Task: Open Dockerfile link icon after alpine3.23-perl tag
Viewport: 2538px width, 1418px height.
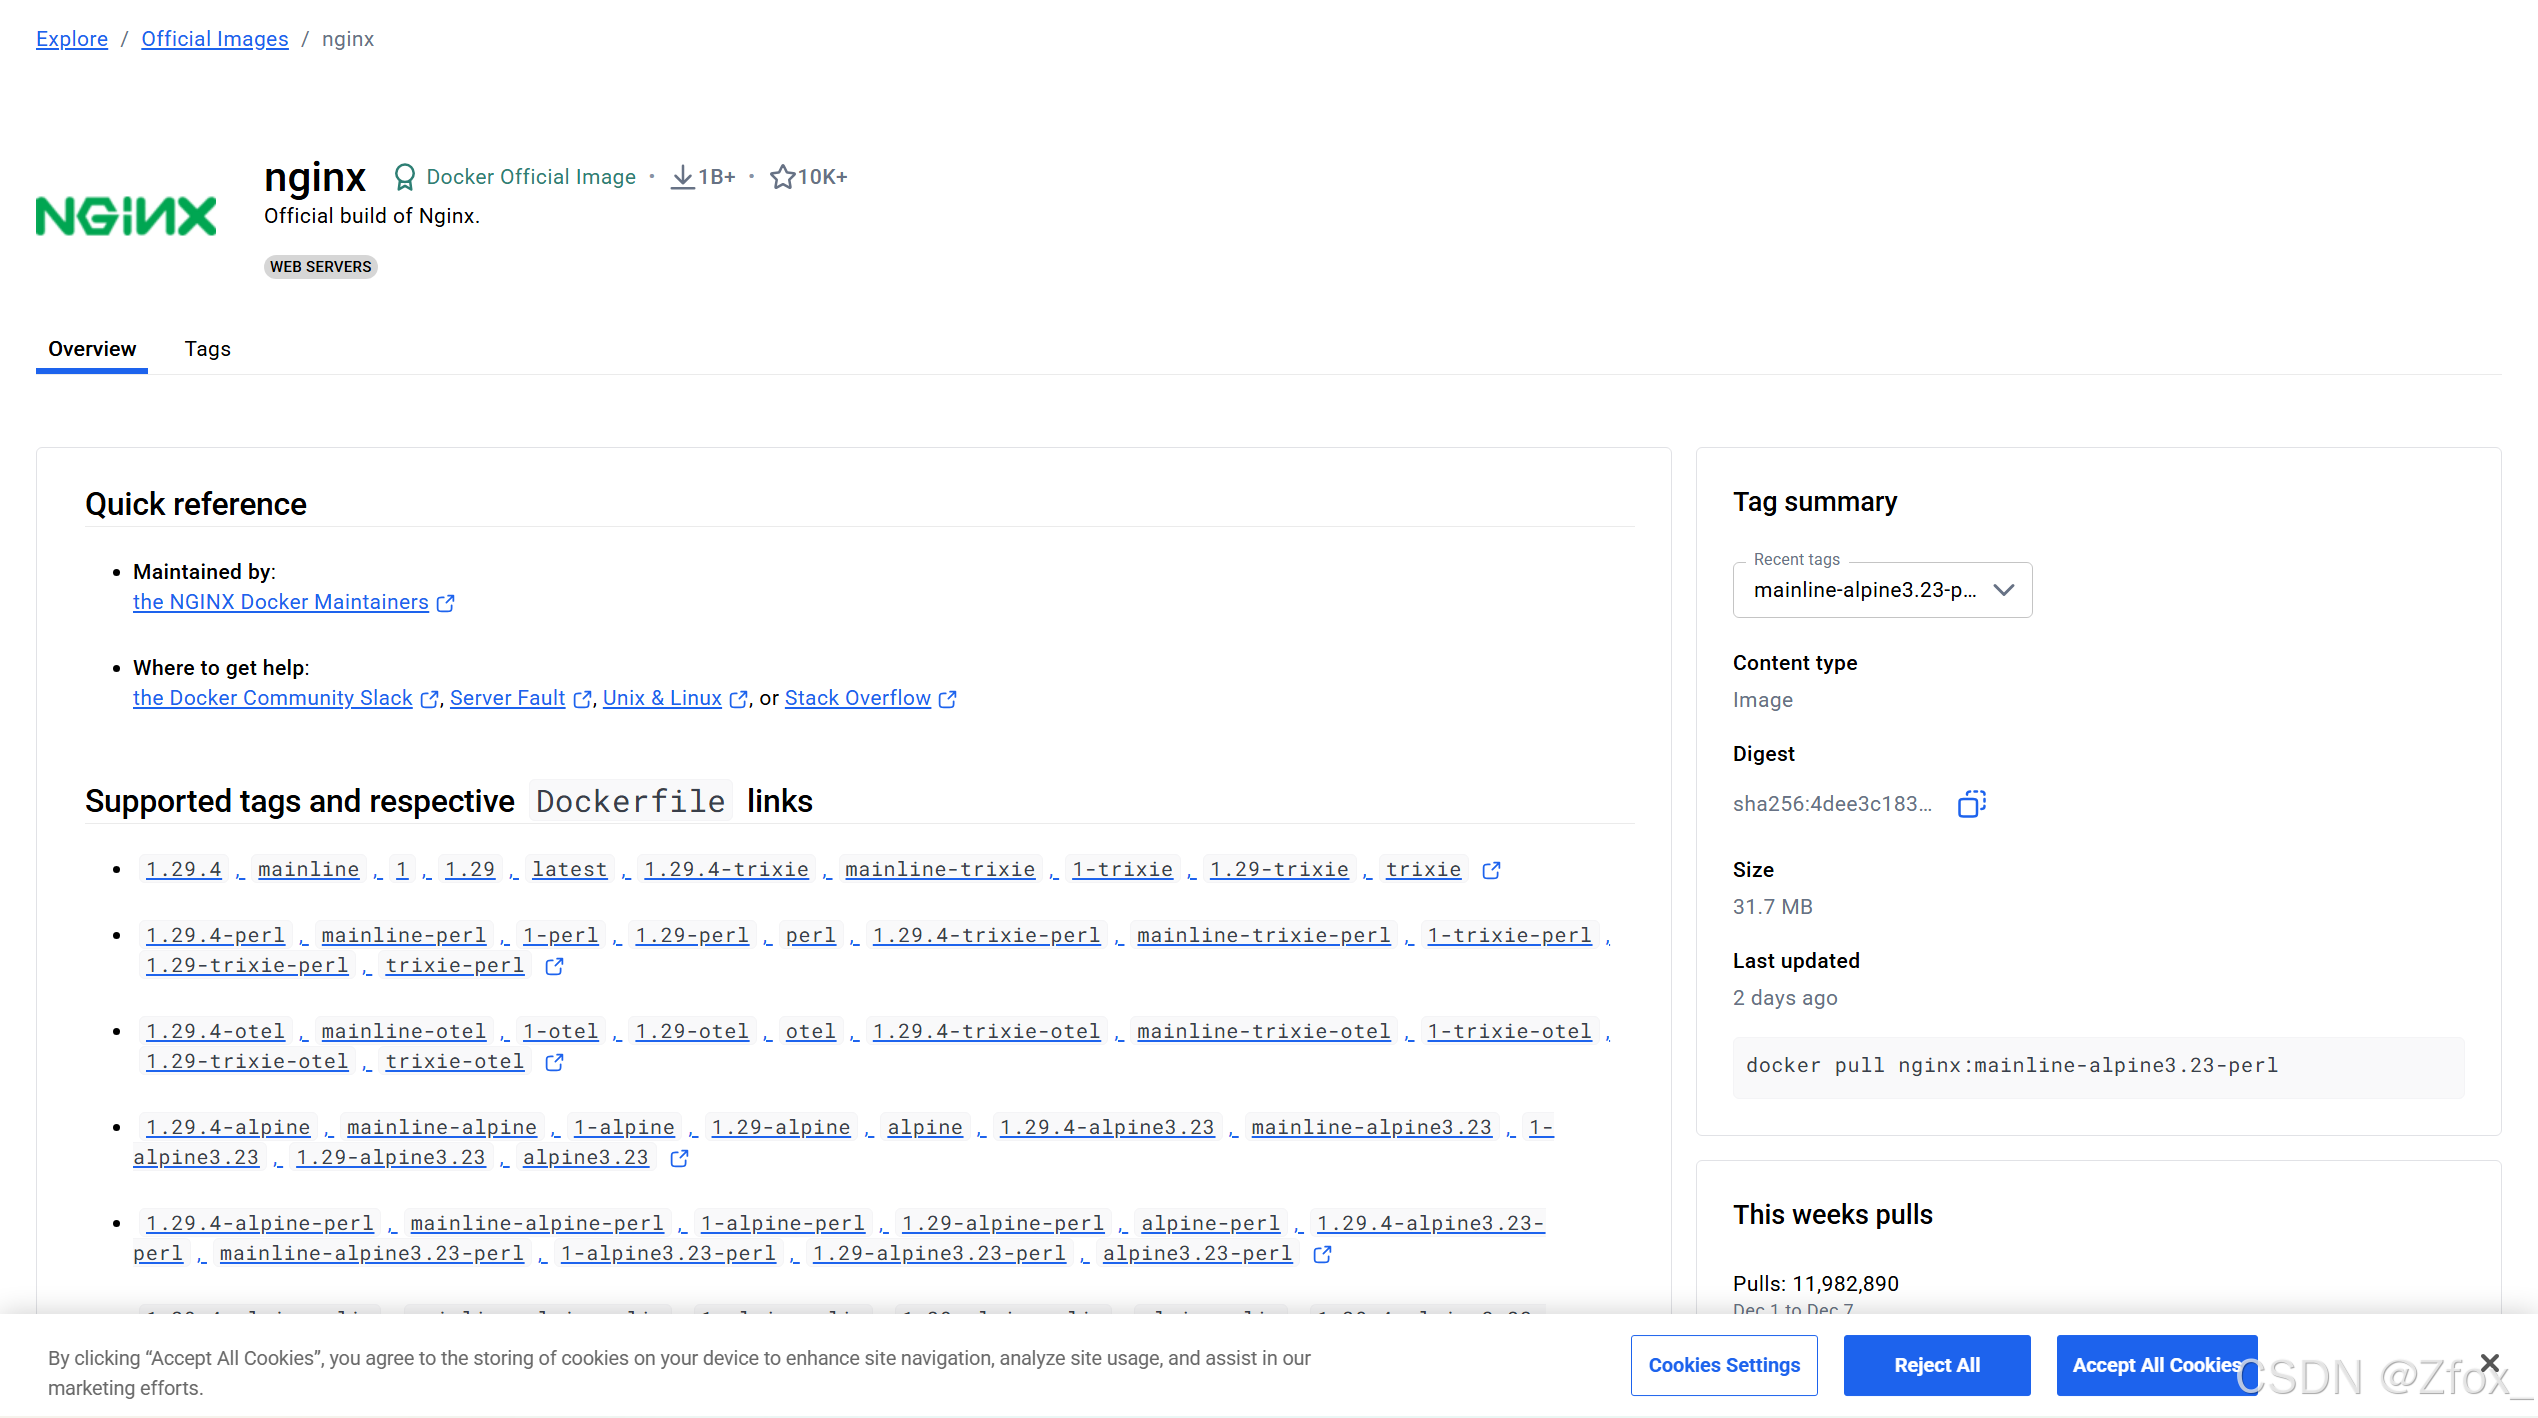Action: 1322,1254
